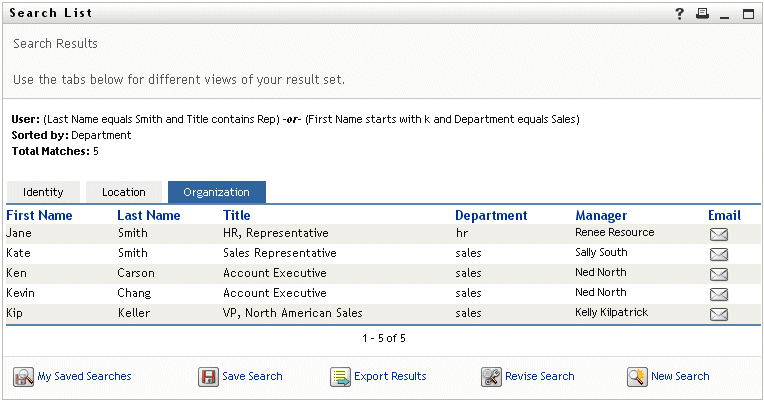Click the print icon in title bar
The height and width of the screenshot is (401, 764).
pos(701,14)
